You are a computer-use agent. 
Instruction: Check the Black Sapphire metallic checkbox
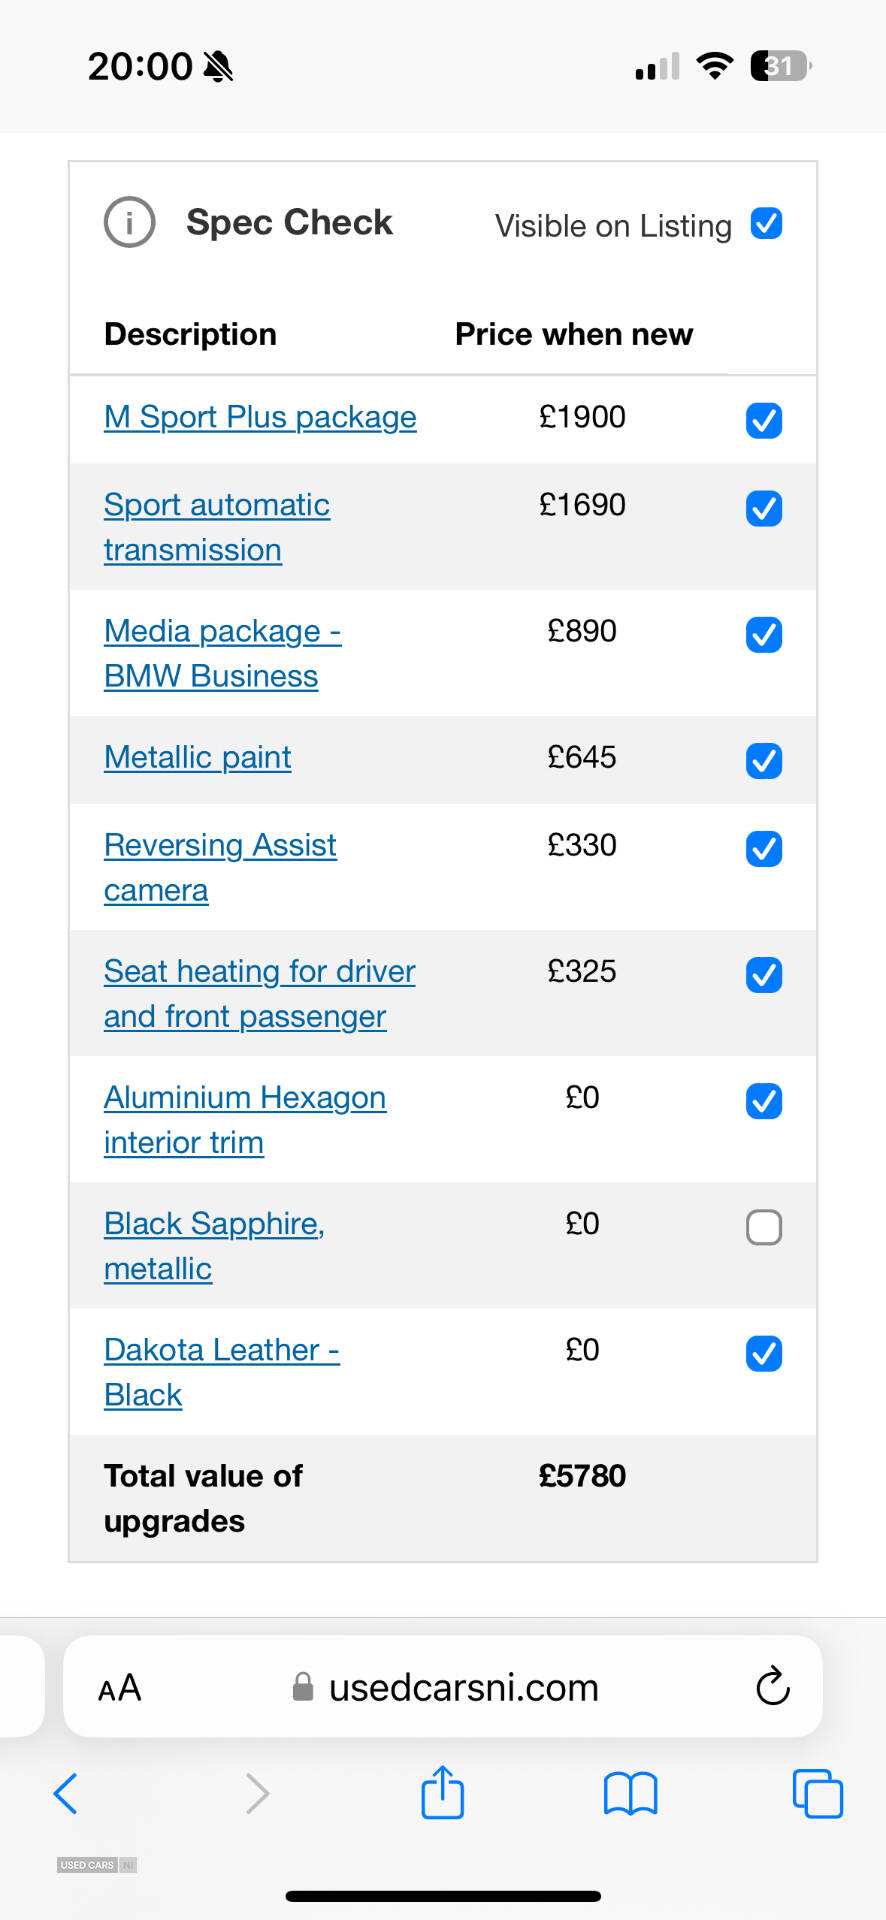click(x=764, y=1227)
